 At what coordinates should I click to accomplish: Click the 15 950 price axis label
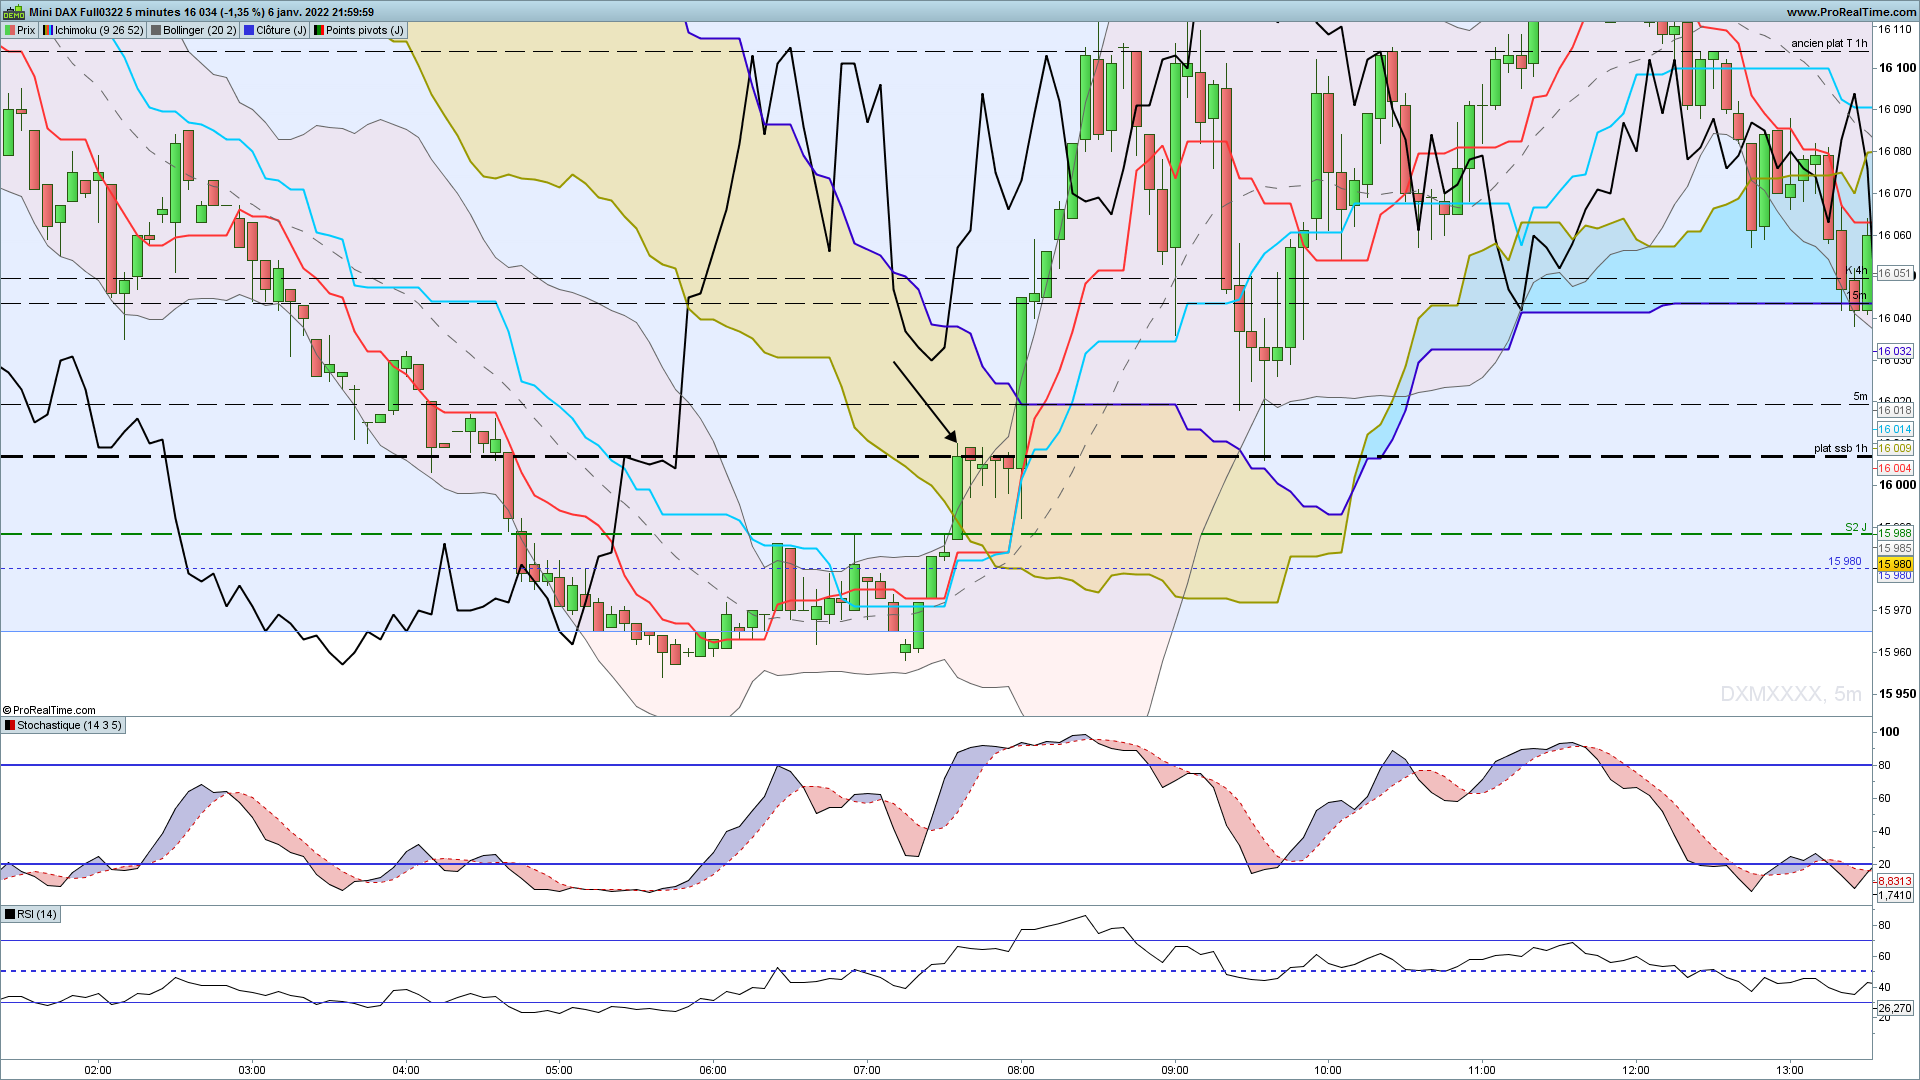pos(1897,693)
